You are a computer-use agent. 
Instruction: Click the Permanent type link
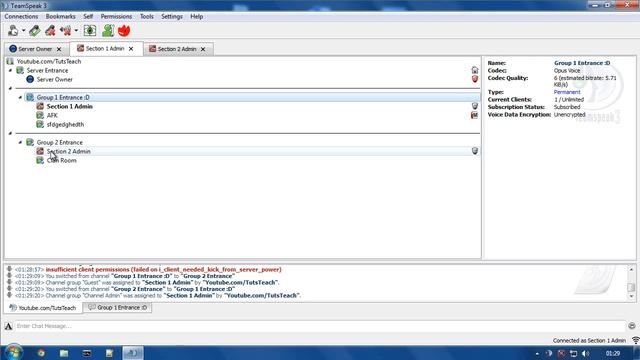567,92
